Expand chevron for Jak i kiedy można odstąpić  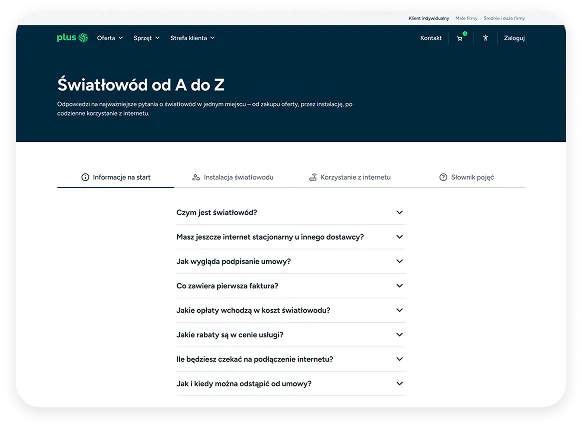click(400, 383)
